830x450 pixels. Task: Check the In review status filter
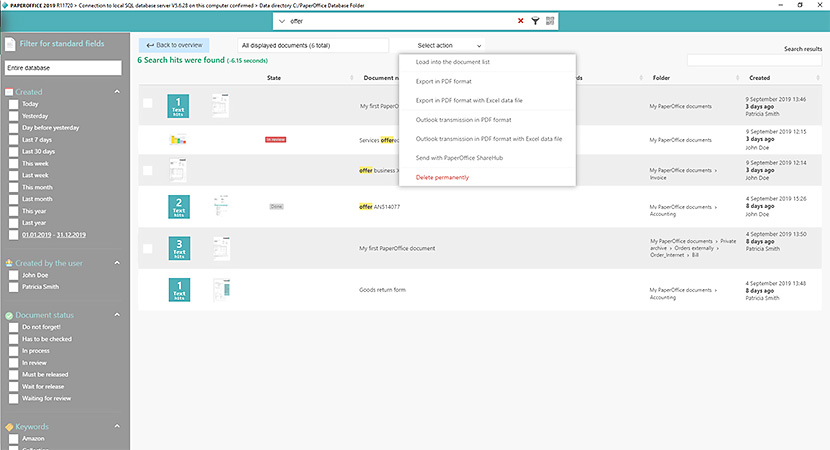pyautogui.click(x=14, y=363)
